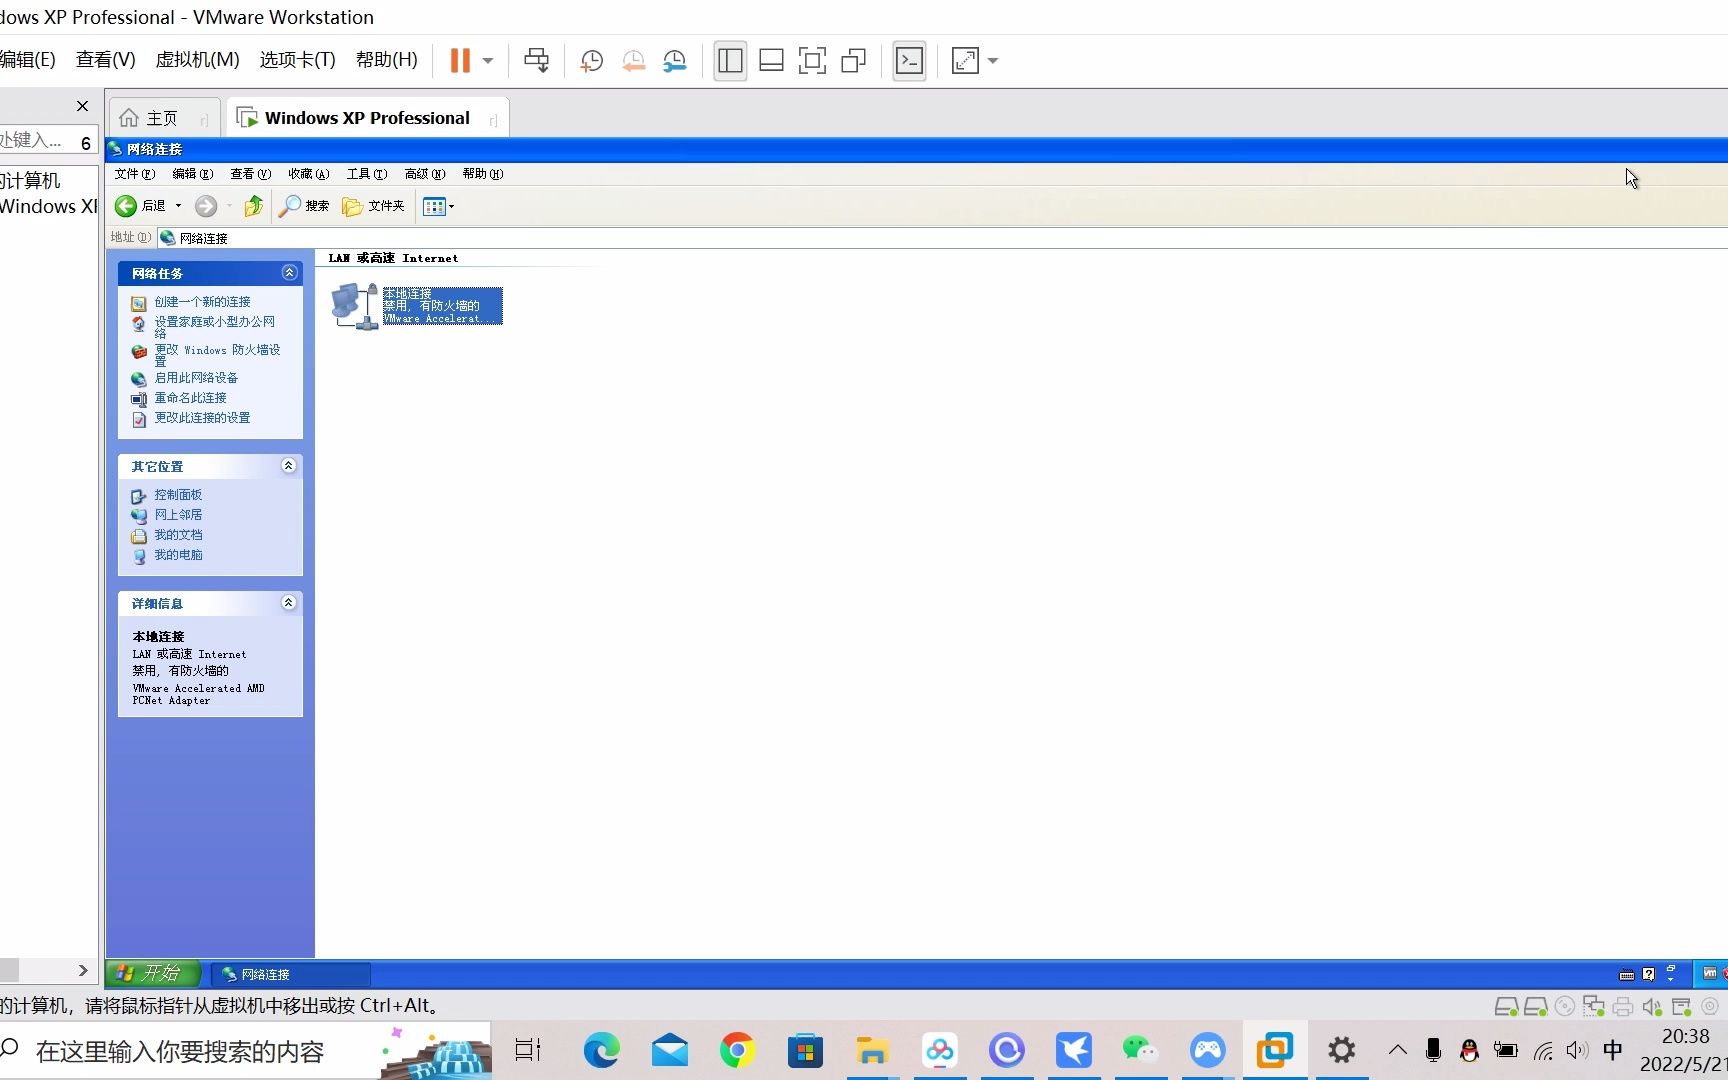1728x1080 pixels.
Task: Open WeChat from the taskbar
Action: pyautogui.click(x=1139, y=1050)
